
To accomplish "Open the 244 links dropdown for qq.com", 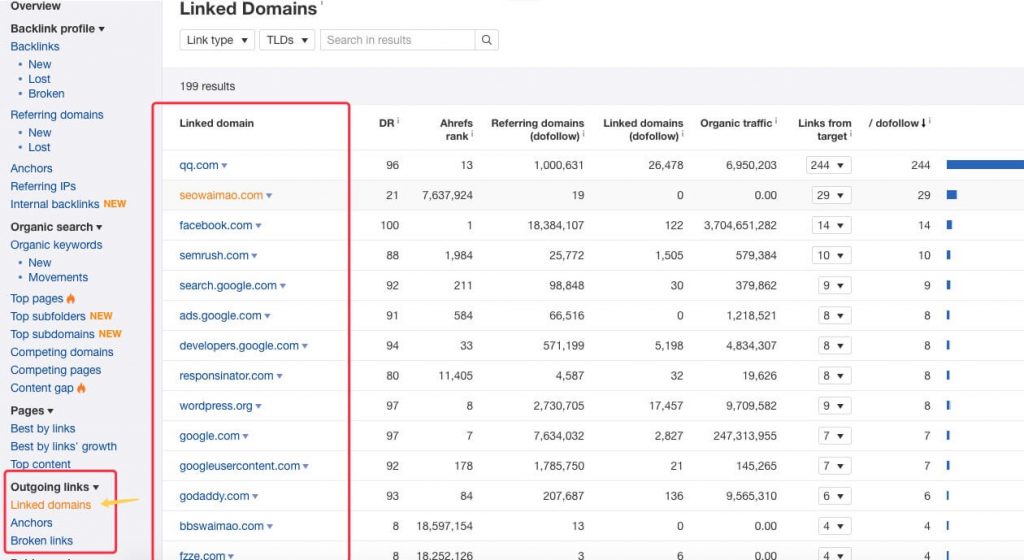I will (828, 165).
